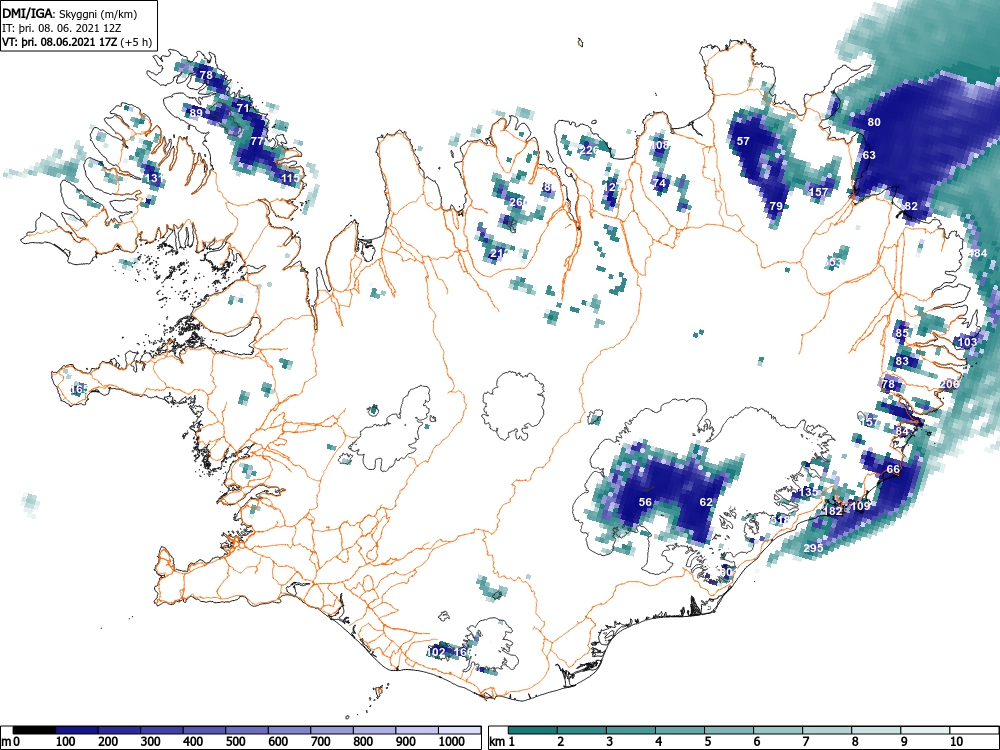The image size is (1000, 750).
Task: Click the visibility value 82 on the map
Action: (x=911, y=206)
